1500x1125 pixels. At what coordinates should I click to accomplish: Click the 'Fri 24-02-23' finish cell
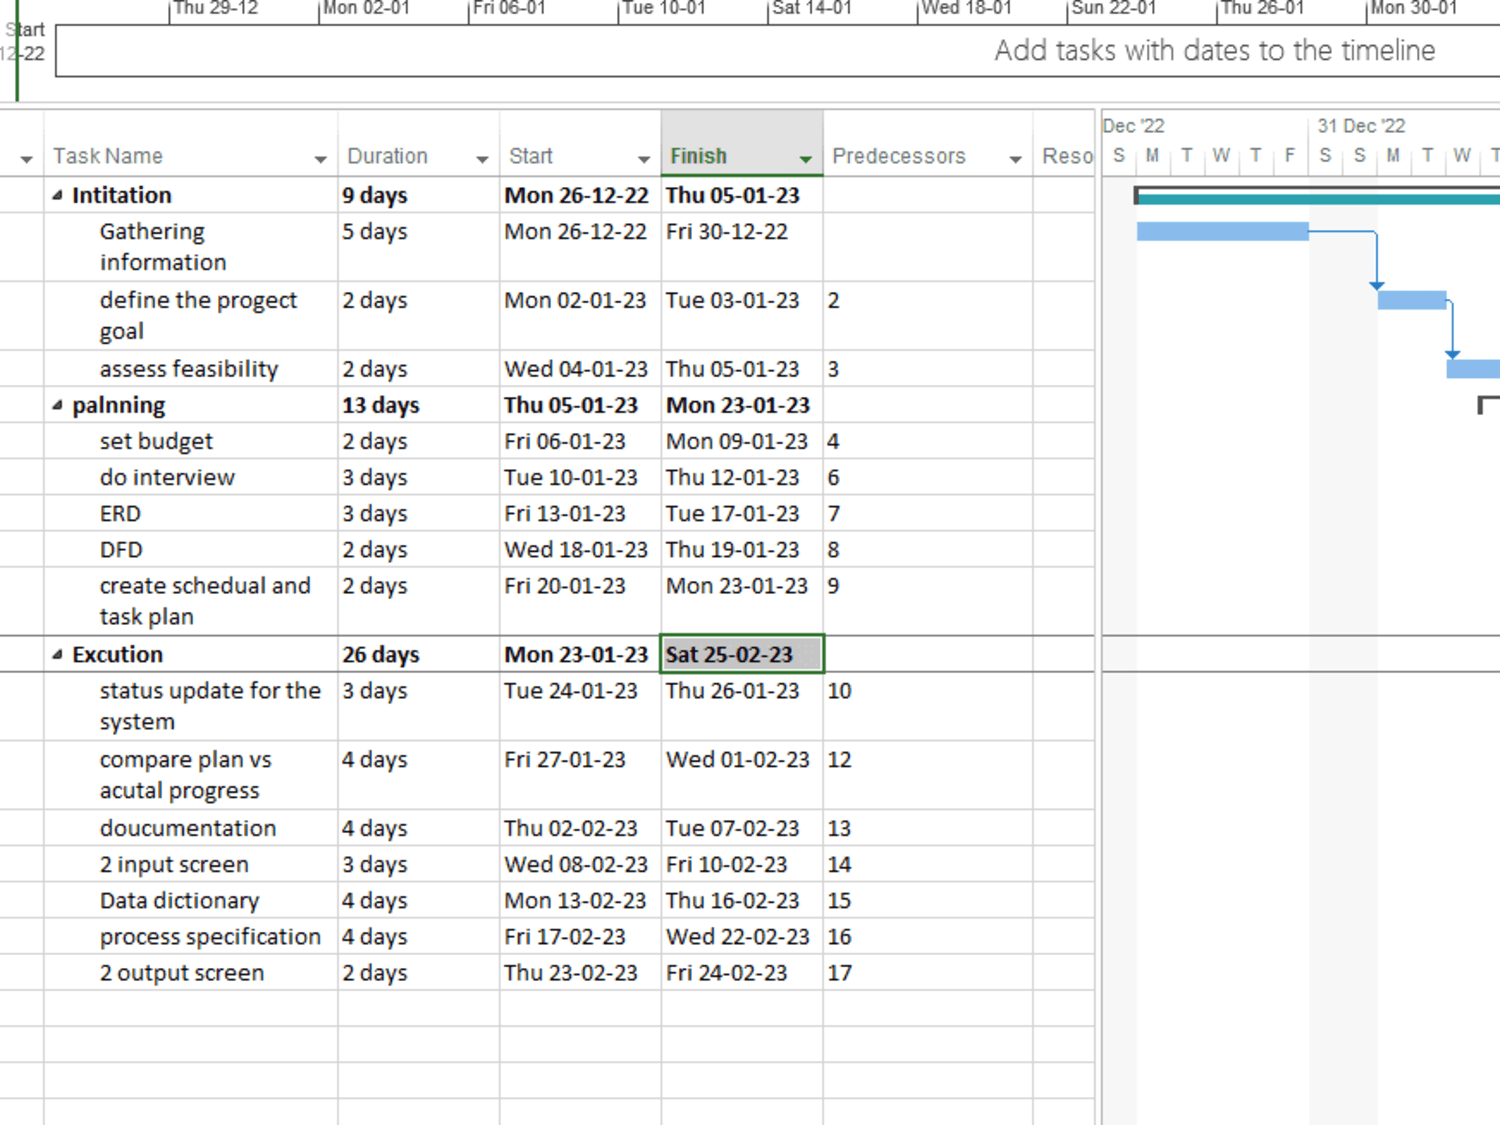click(742, 972)
